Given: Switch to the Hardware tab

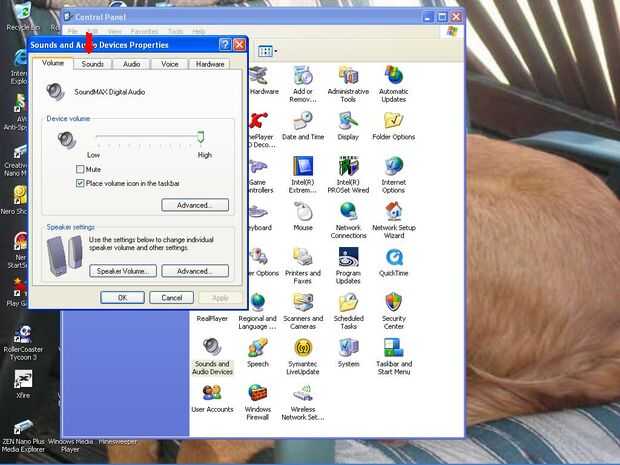Looking at the screenshot, I should tap(210, 64).
